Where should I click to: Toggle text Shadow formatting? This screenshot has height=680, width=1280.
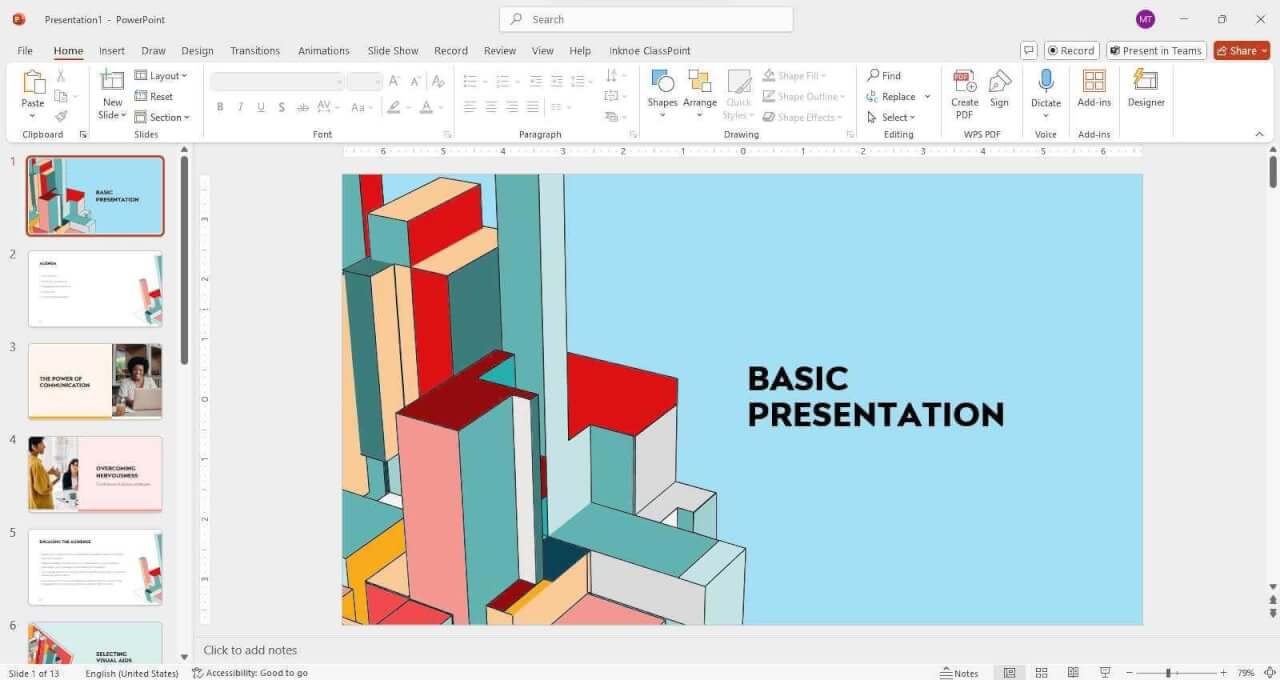pyautogui.click(x=282, y=107)
